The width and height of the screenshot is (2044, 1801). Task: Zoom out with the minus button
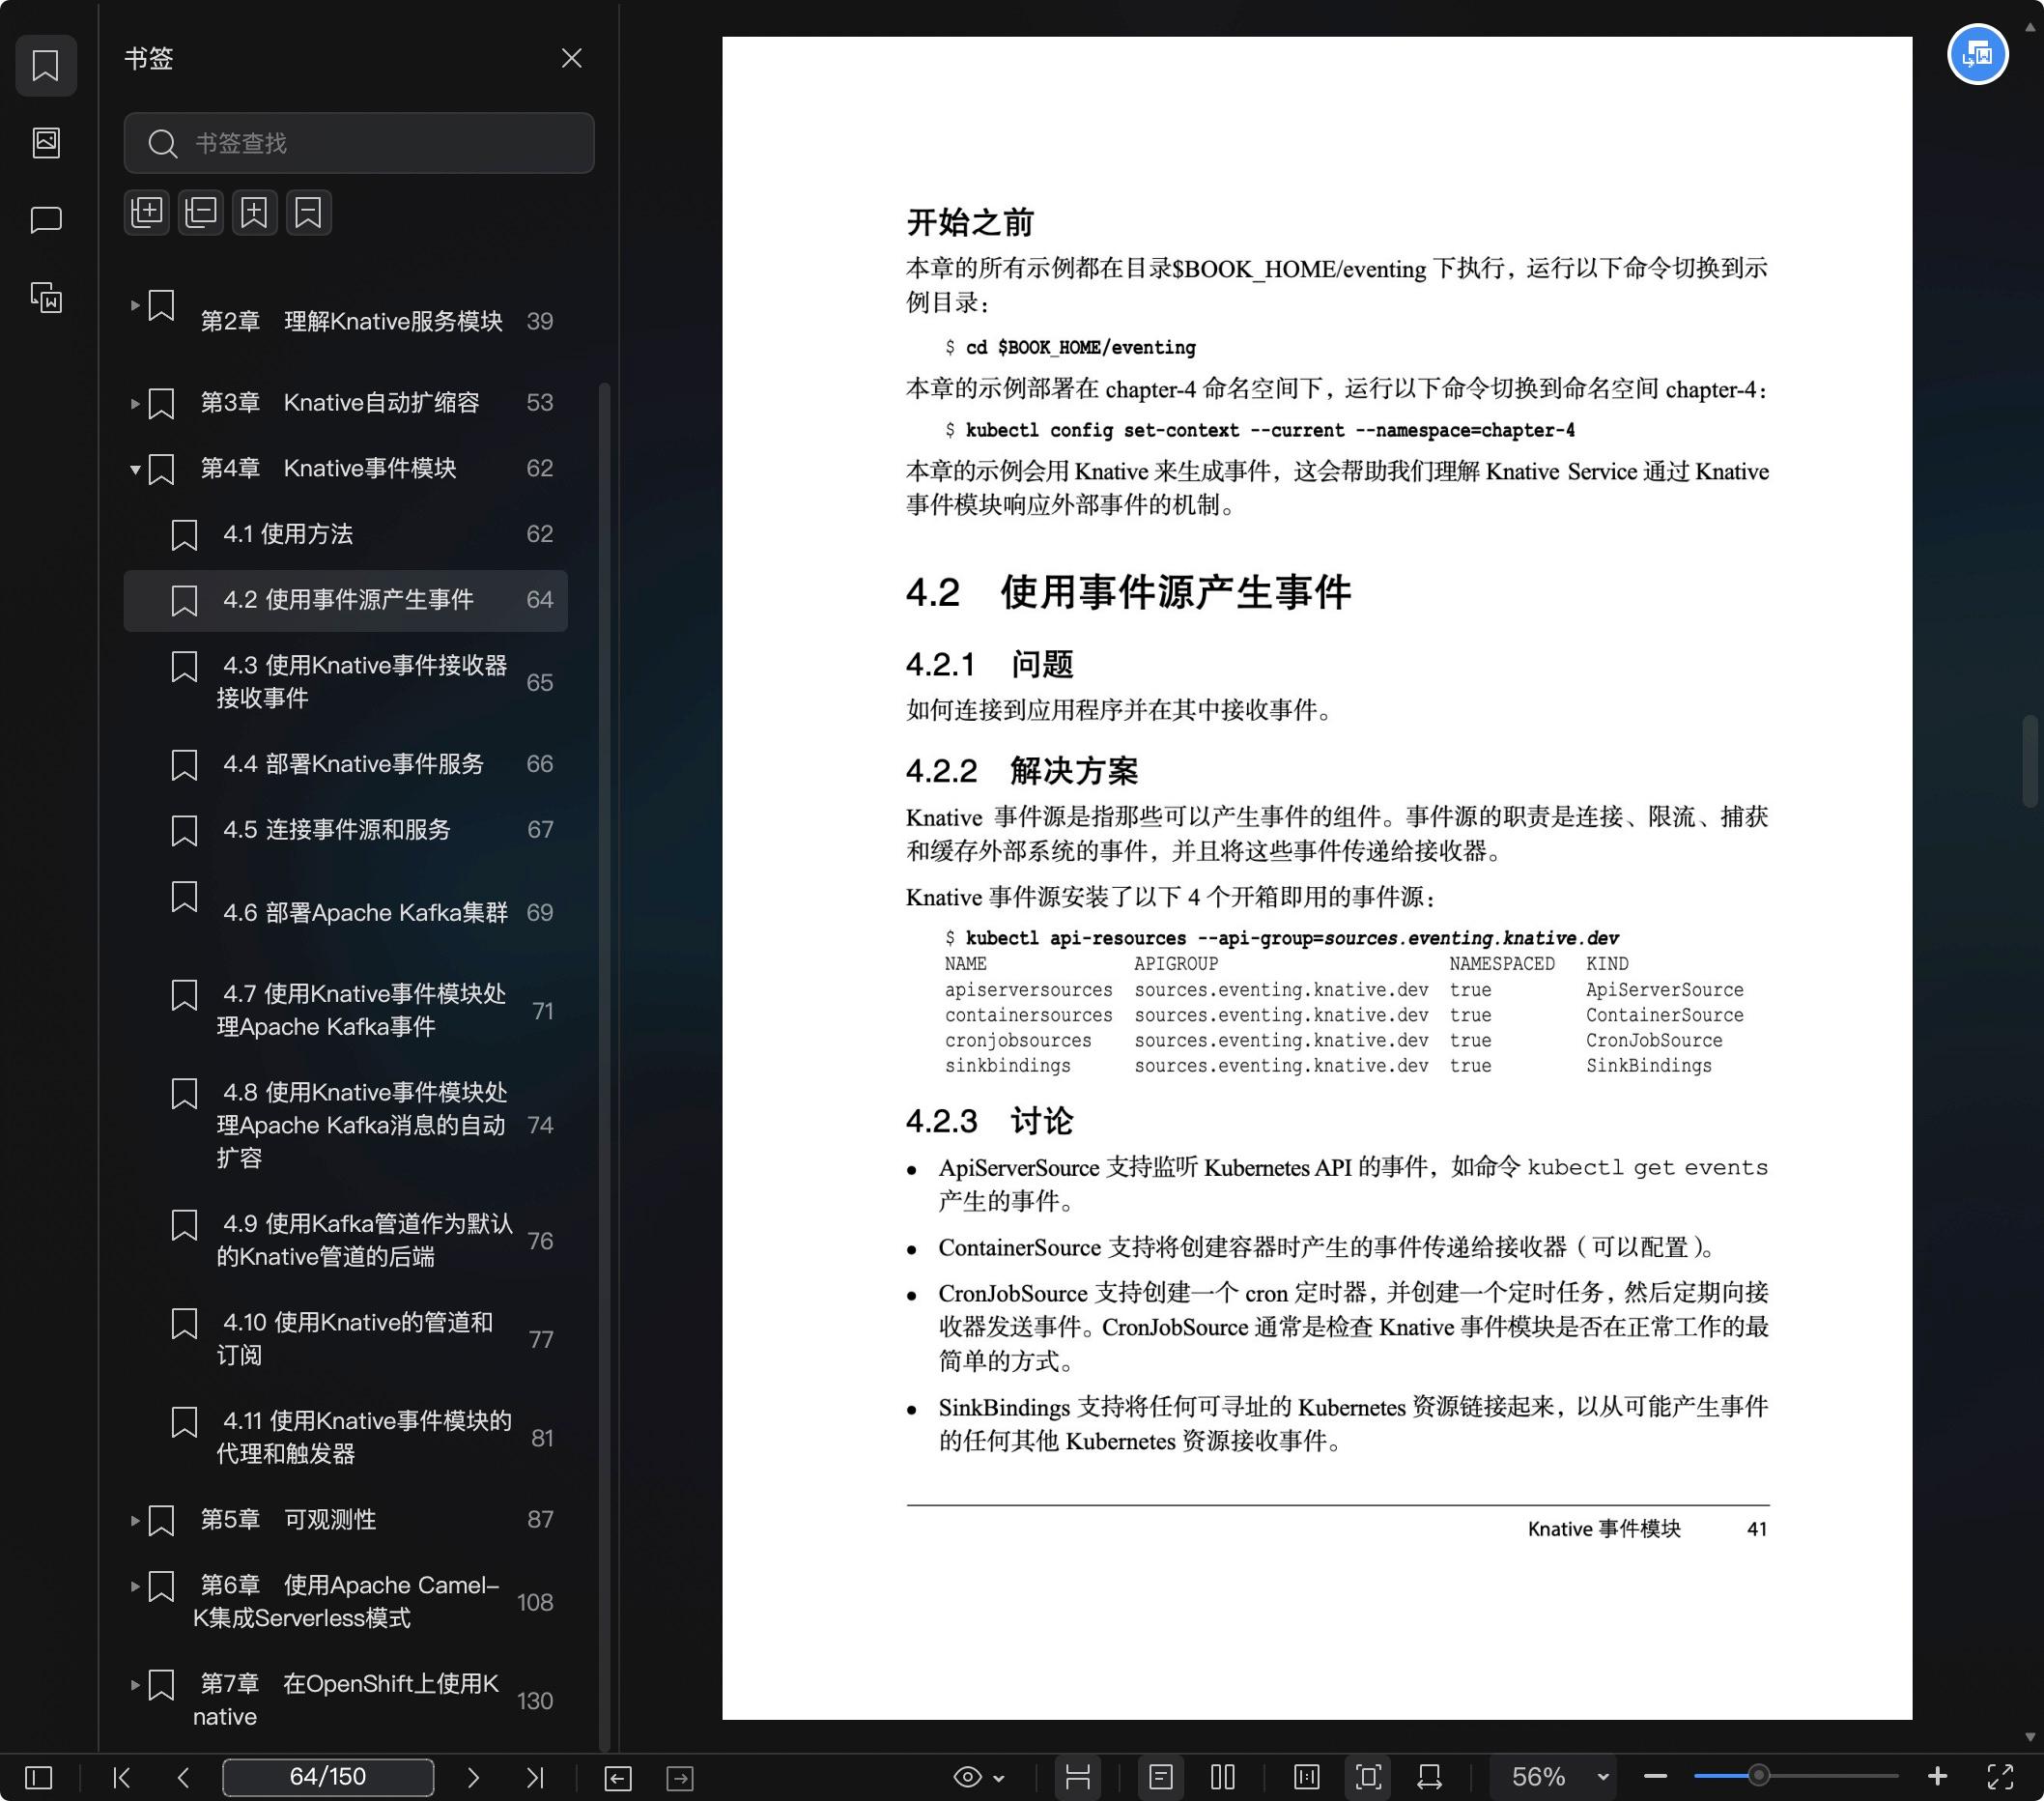(1655, 1777)
